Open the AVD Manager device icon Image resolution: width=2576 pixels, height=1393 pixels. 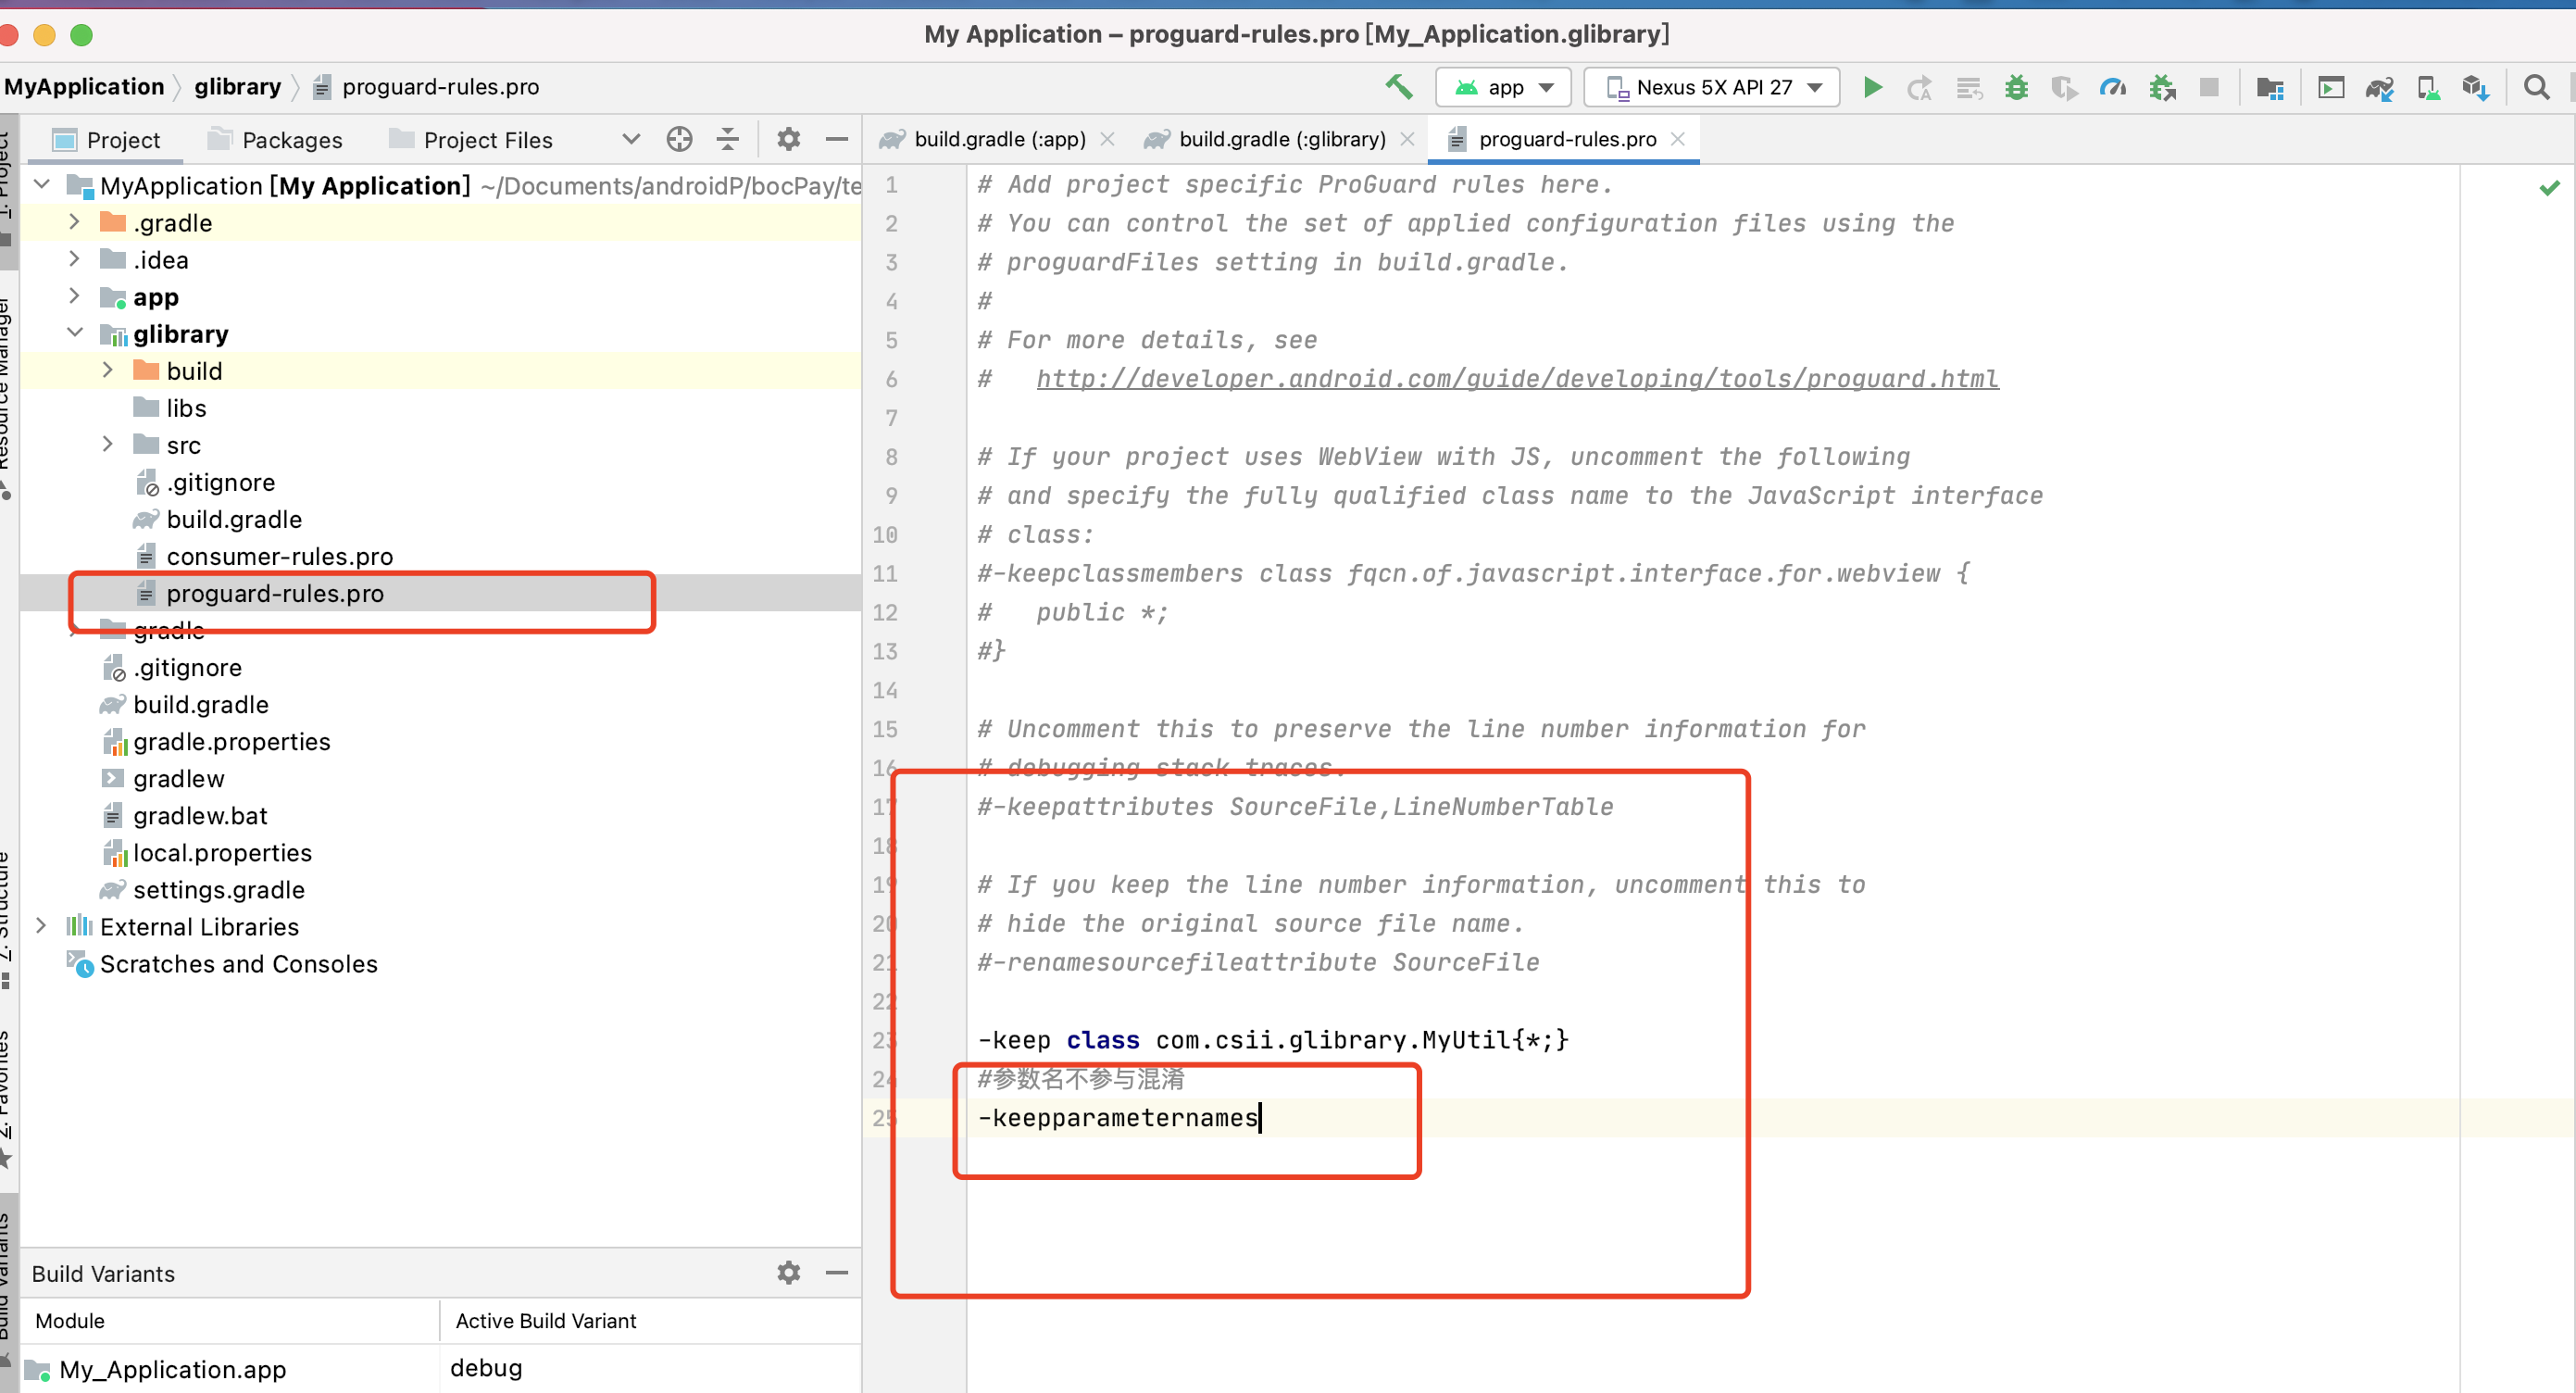coord(2428,88)
